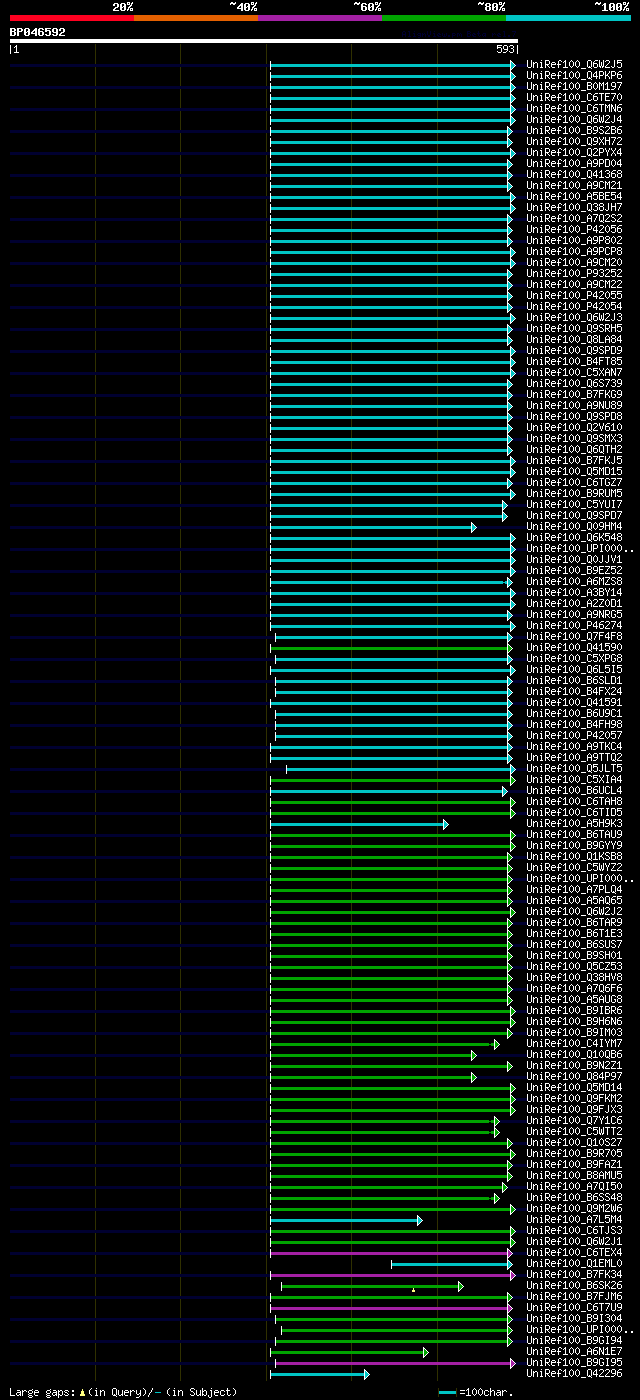Open hit UniRef100_B0M197
The width and height of the screenshot is (640, 1400).
point(574,86)
